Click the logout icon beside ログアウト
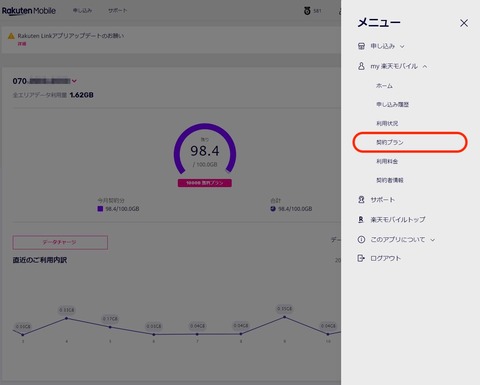This screenshot has height=385, width=480. (361, 258)
